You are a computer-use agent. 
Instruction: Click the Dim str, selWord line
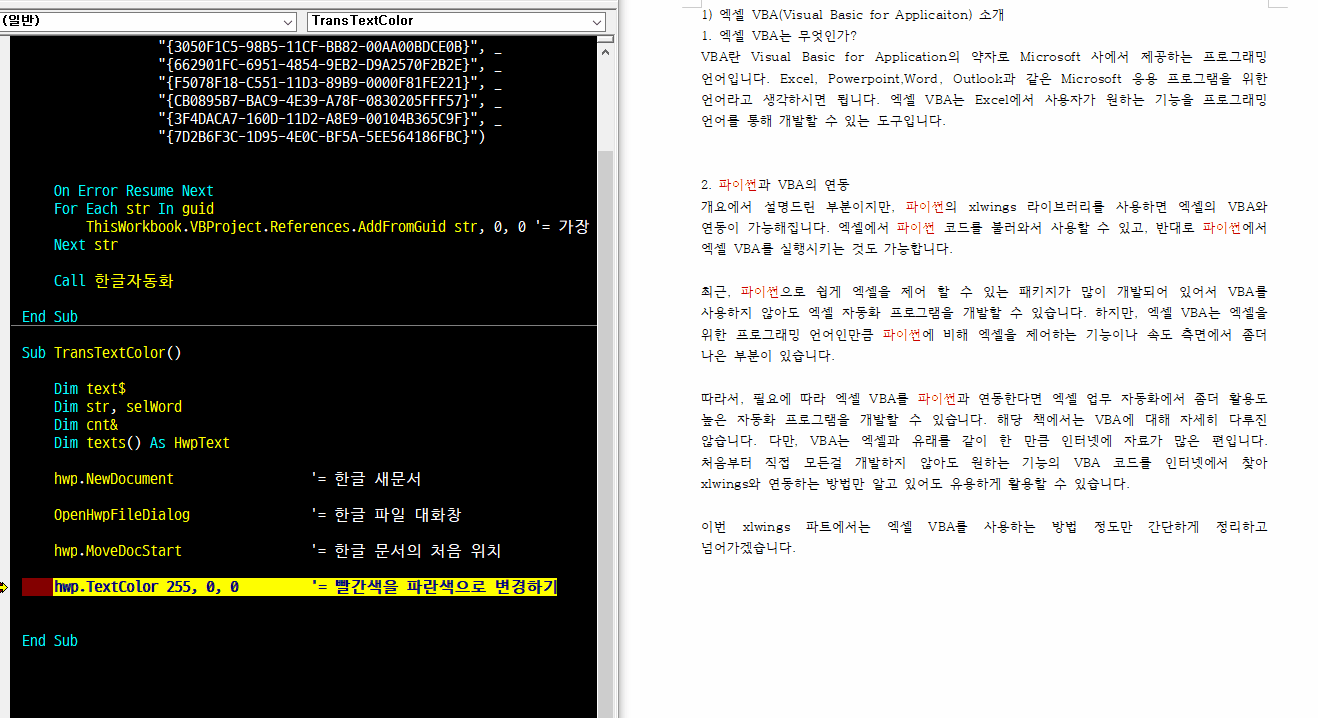click(118, 407)
